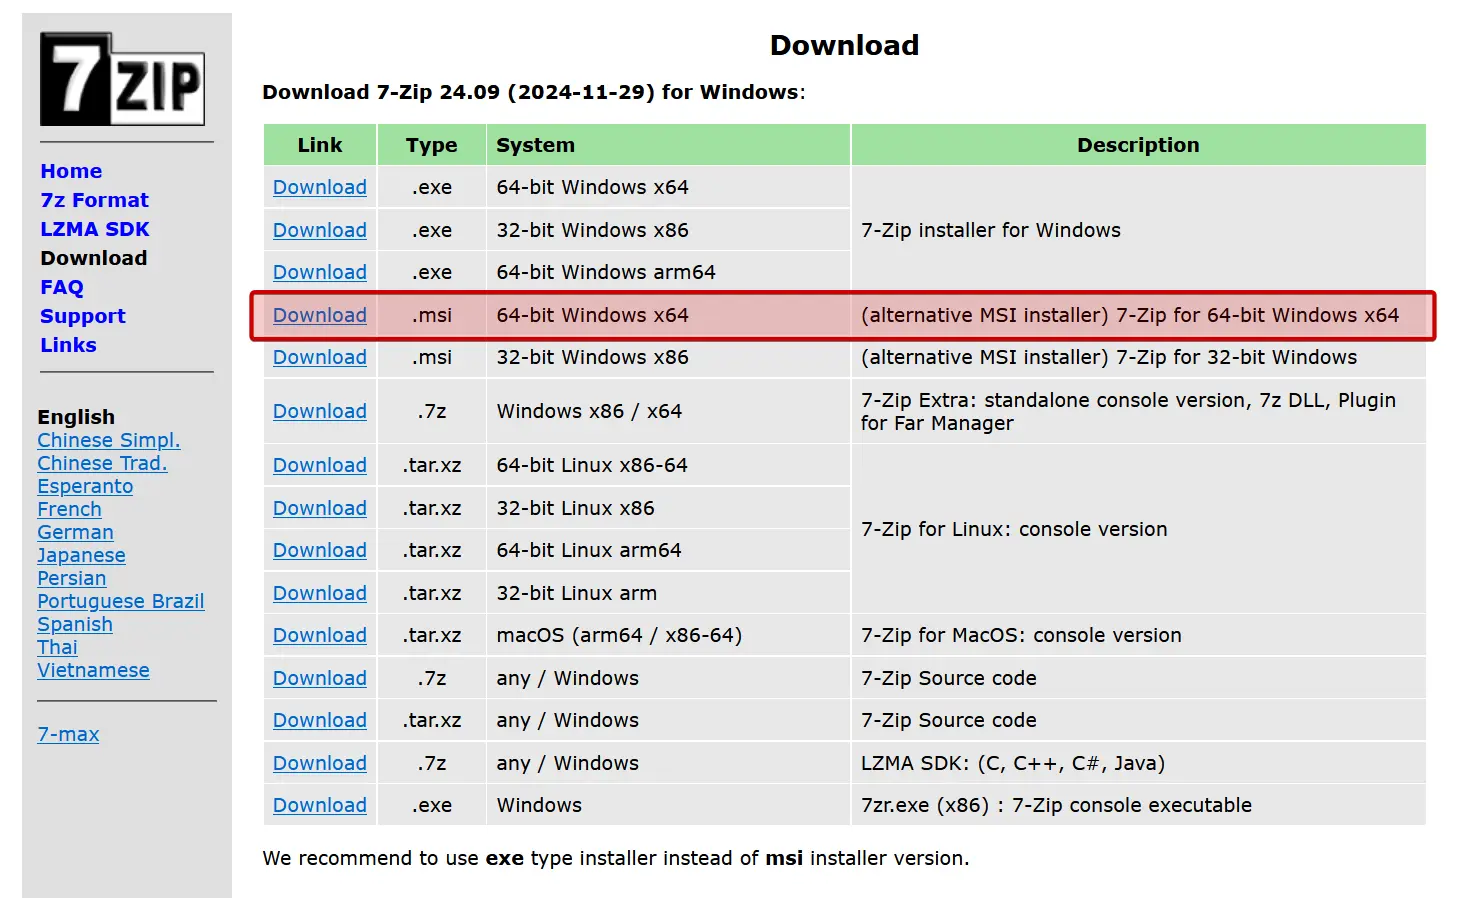Viewport: 1457px width, 898px height.
Task: Switch language to Spanish
Action: click(75, 624)
